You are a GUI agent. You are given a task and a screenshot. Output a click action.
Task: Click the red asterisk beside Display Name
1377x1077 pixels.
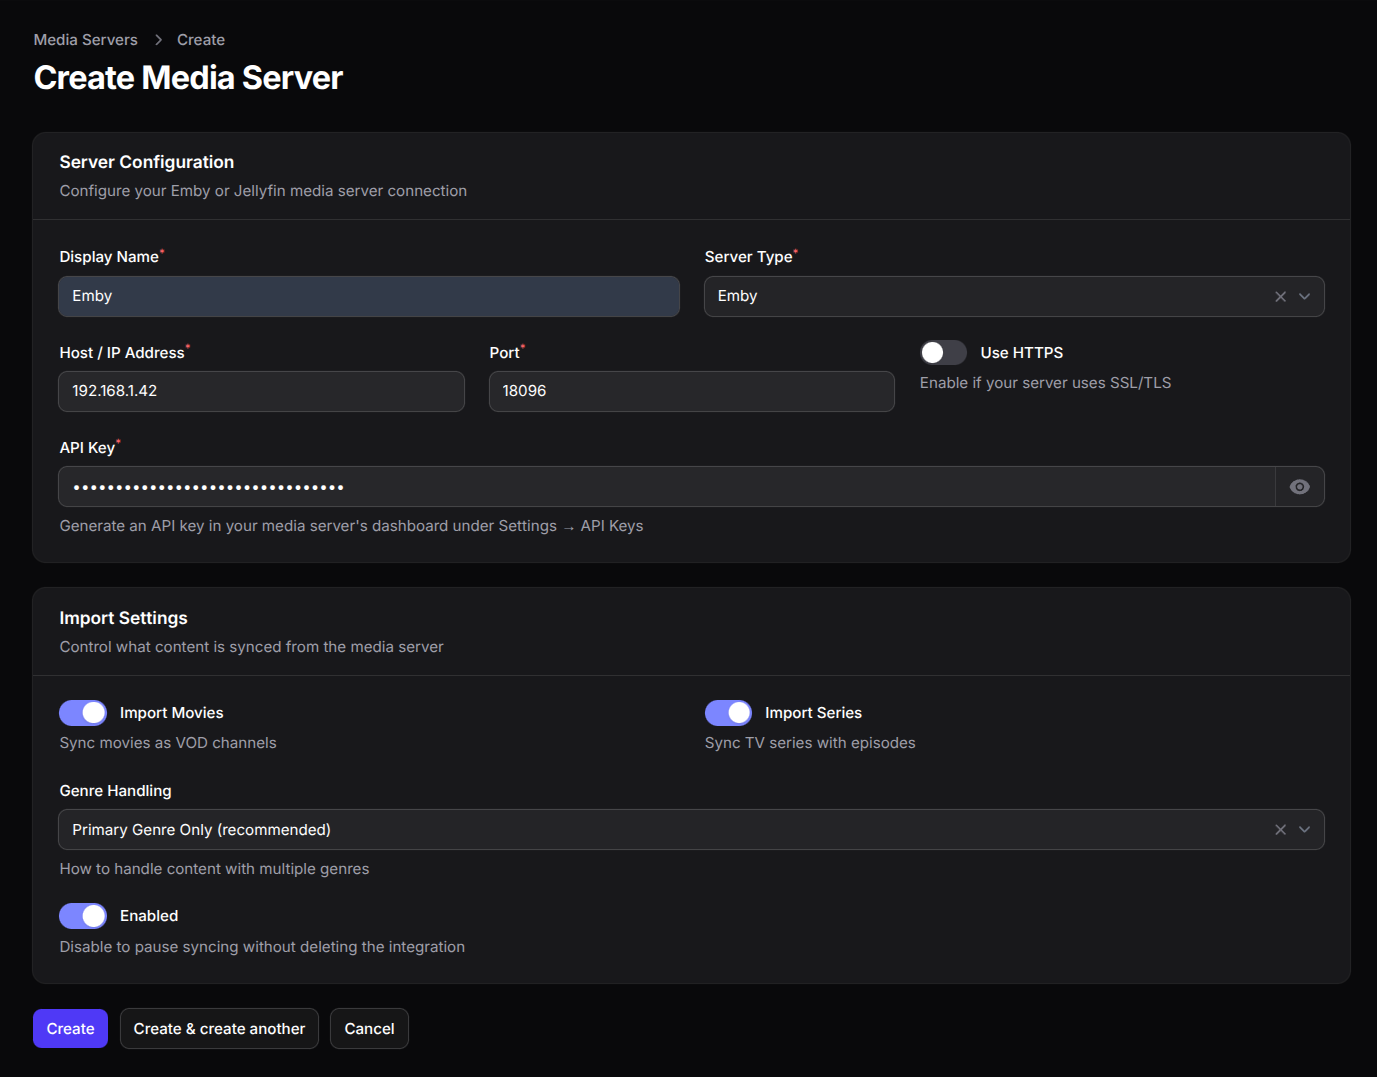coord(161,250)
